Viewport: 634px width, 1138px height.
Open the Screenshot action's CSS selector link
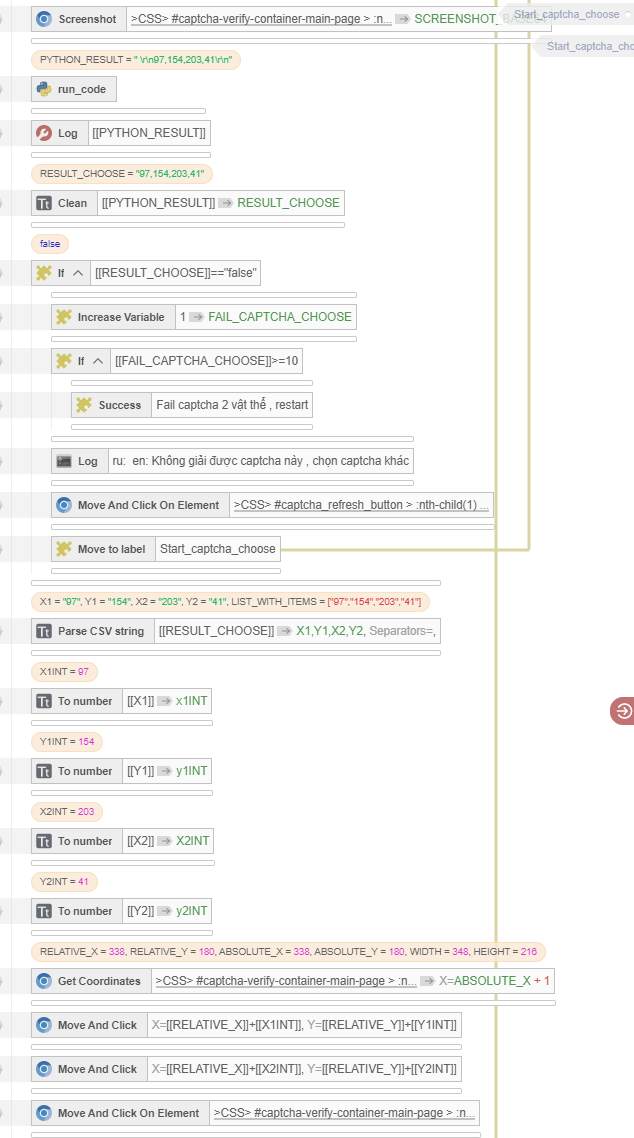tap(262, 19)
